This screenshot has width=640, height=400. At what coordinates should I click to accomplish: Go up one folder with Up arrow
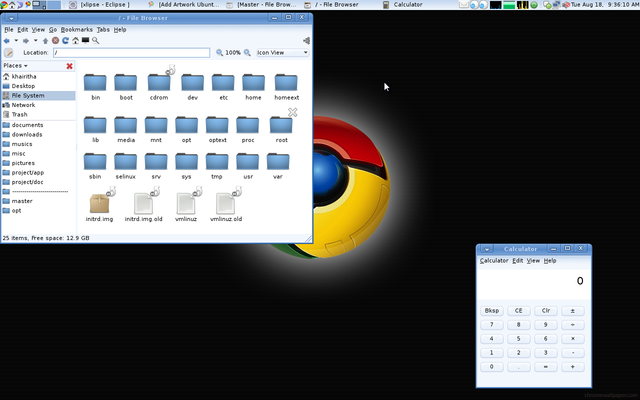point(45,41)
